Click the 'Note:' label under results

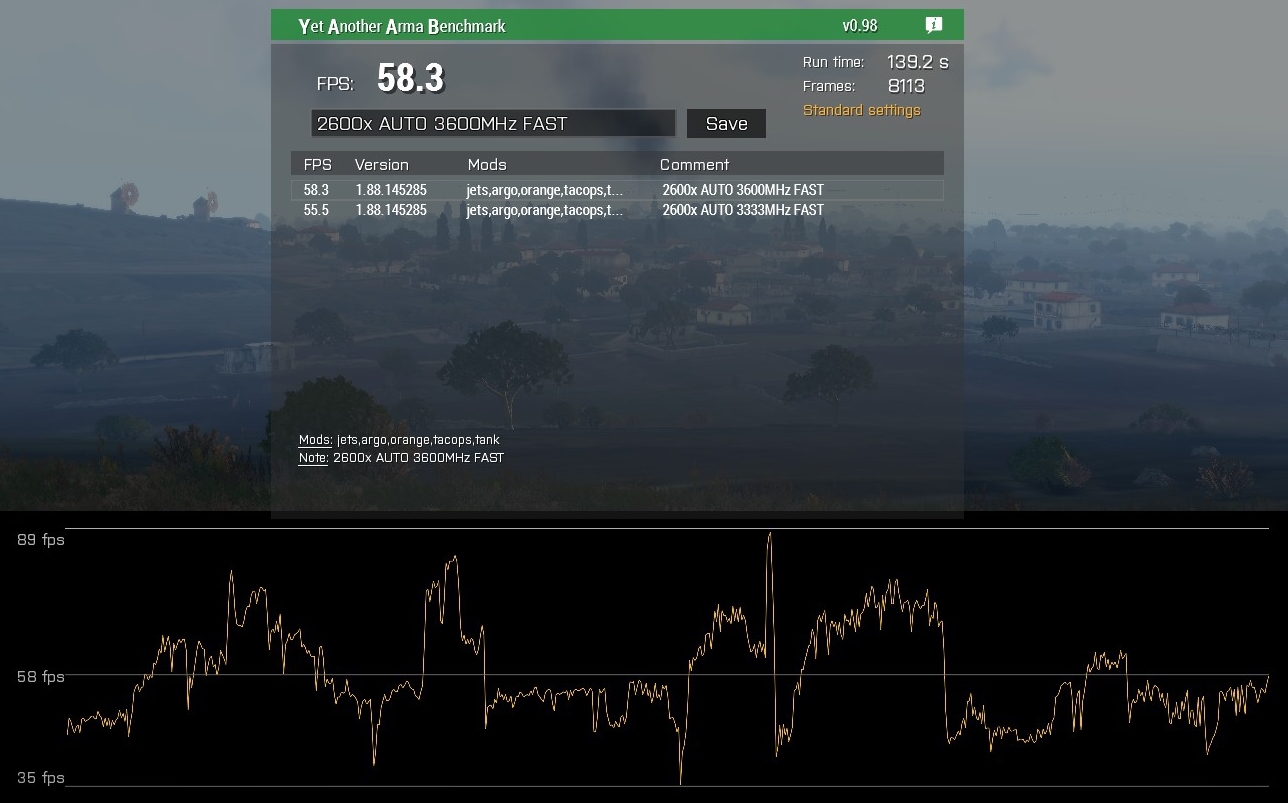click(x=313, y=458)
